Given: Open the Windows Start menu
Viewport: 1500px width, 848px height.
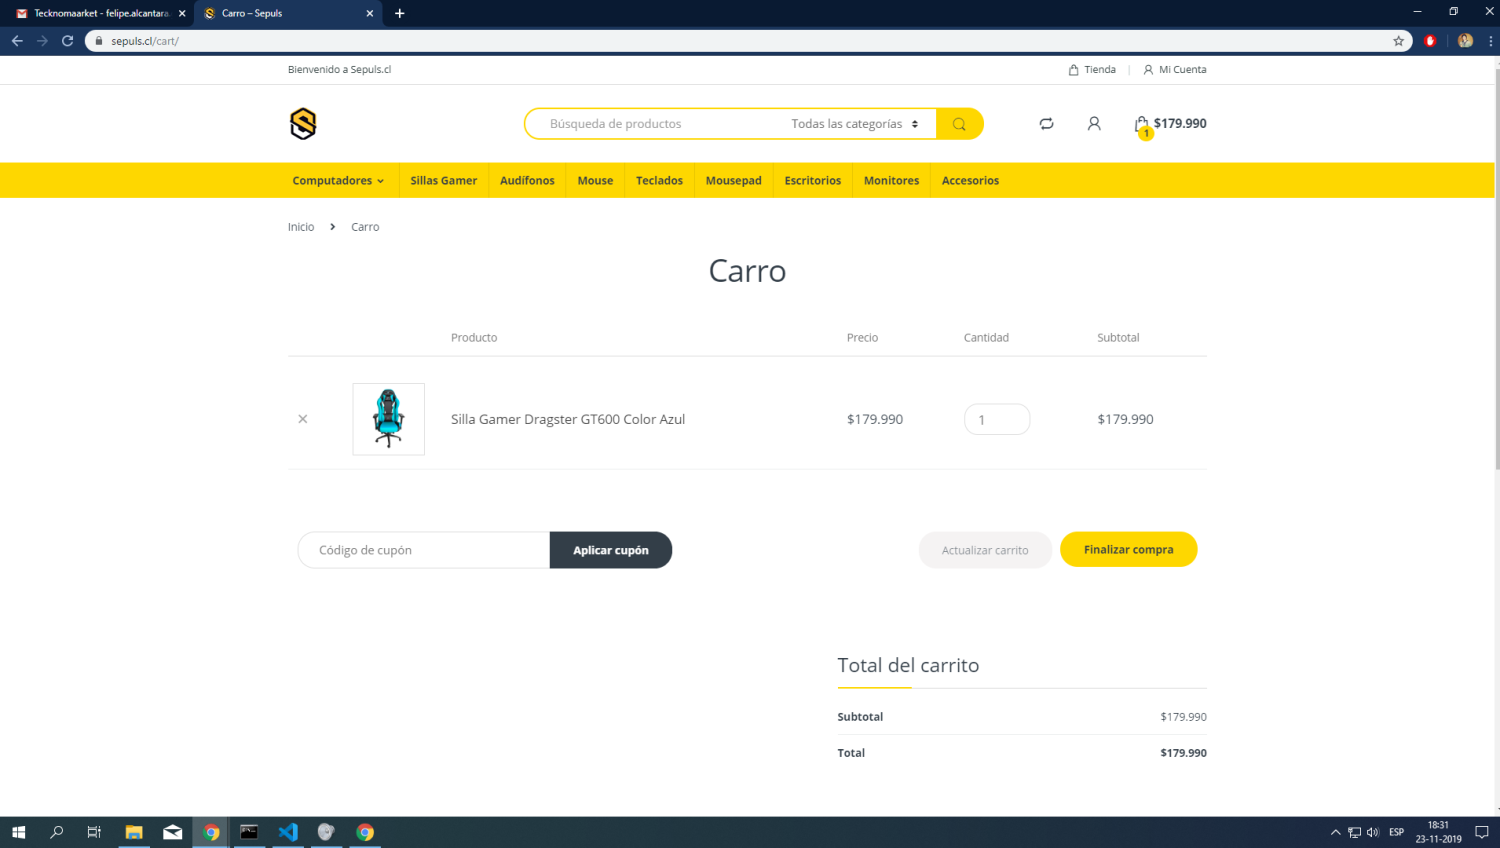Looking at the screenshot, I should [18, 832].
